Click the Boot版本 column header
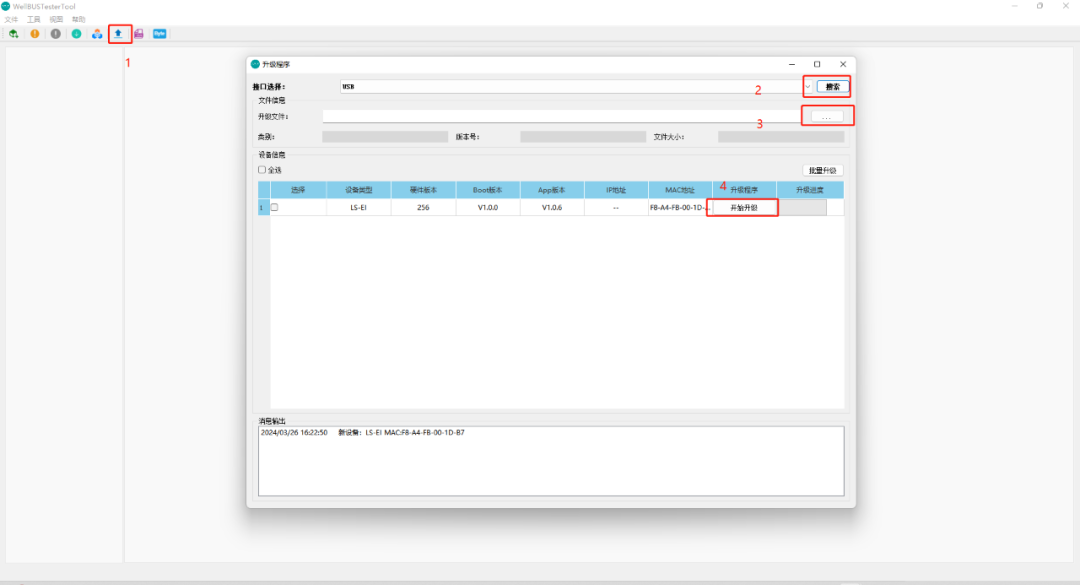The width and height of the screenshot is (1080, 585). pos(488,189)
